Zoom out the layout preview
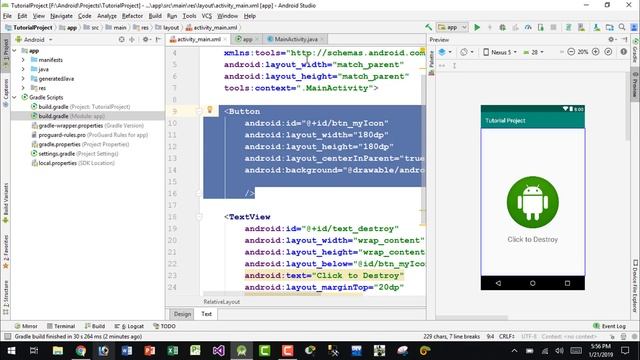Screen dimensions: 640x360 571,52
